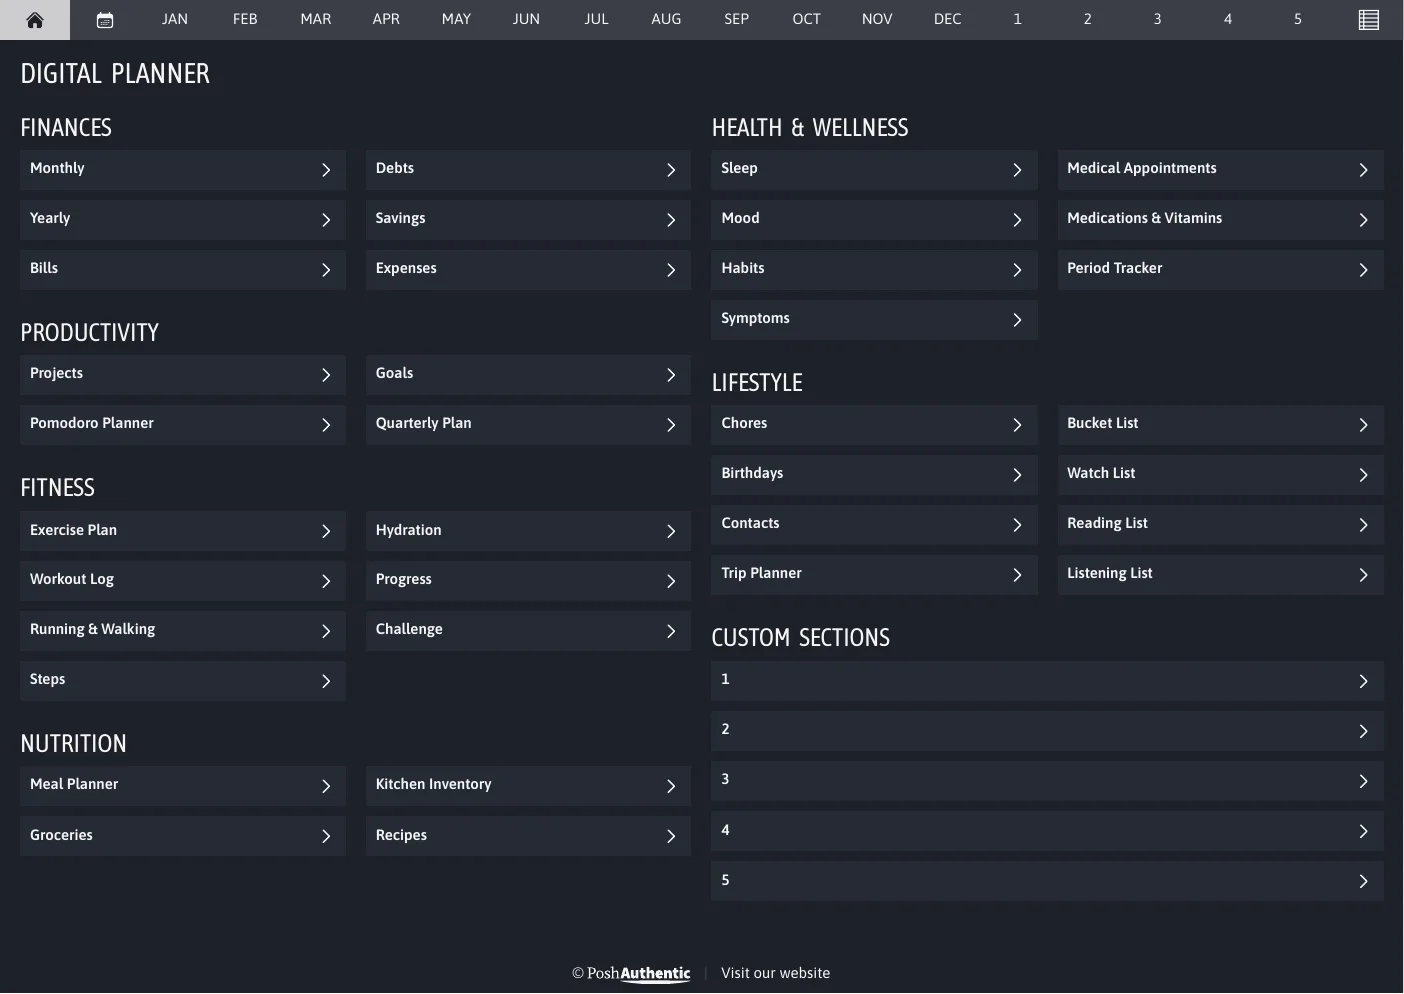Screen dimensions: 1404x994
Task: Open the Groceries list
Action: pos(183,836)
